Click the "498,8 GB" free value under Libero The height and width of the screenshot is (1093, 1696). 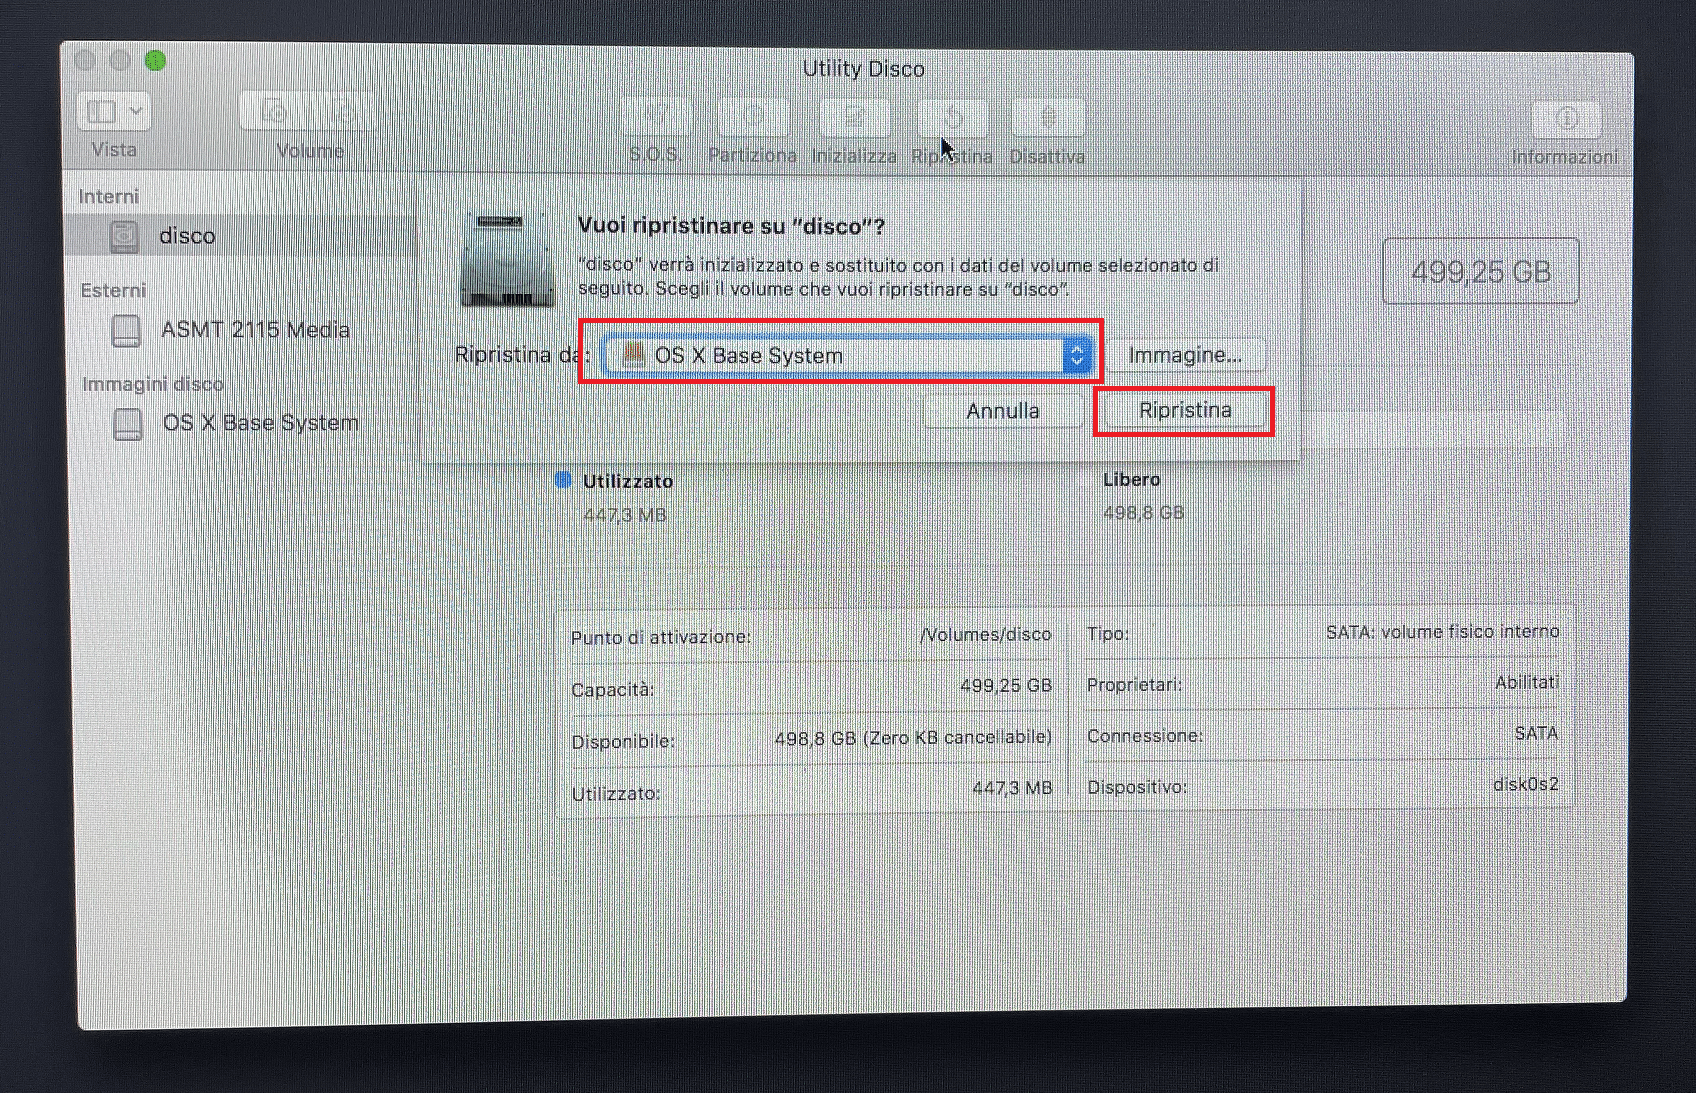(x=1143, y=513)
